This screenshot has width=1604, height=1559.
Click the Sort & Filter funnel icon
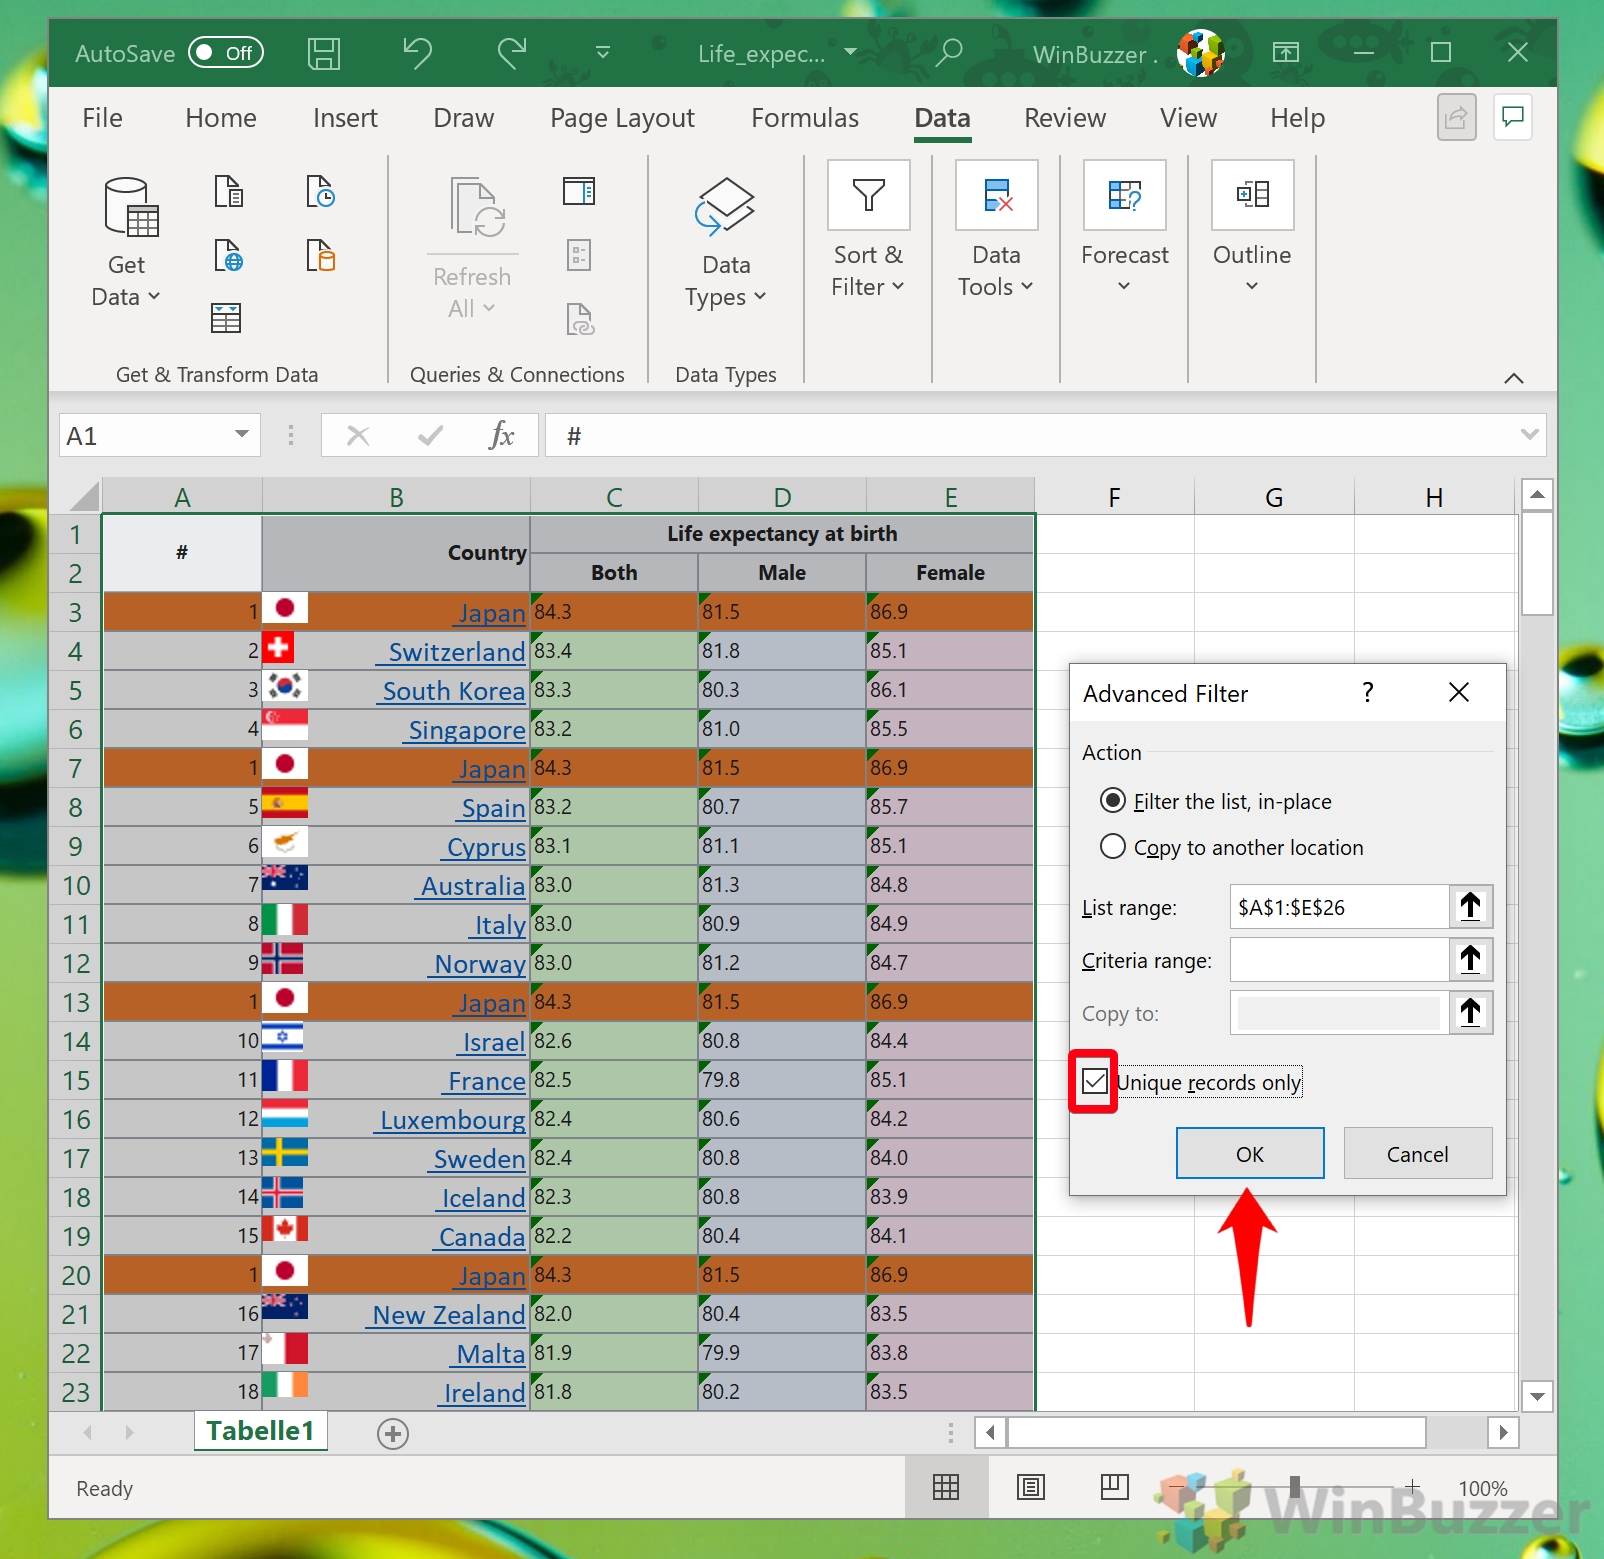pyautogui.click(x=868, y=195)
